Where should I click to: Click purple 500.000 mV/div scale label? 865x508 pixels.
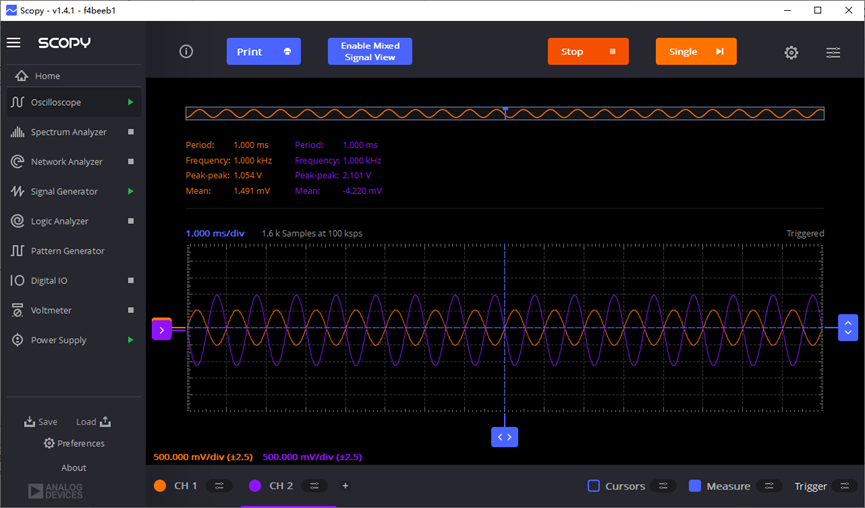pyautogui.click(x=312, y=457)
